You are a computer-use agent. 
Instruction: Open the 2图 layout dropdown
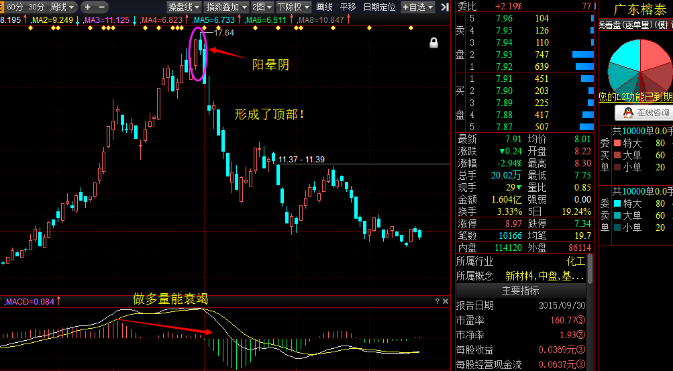click(262, 6)
